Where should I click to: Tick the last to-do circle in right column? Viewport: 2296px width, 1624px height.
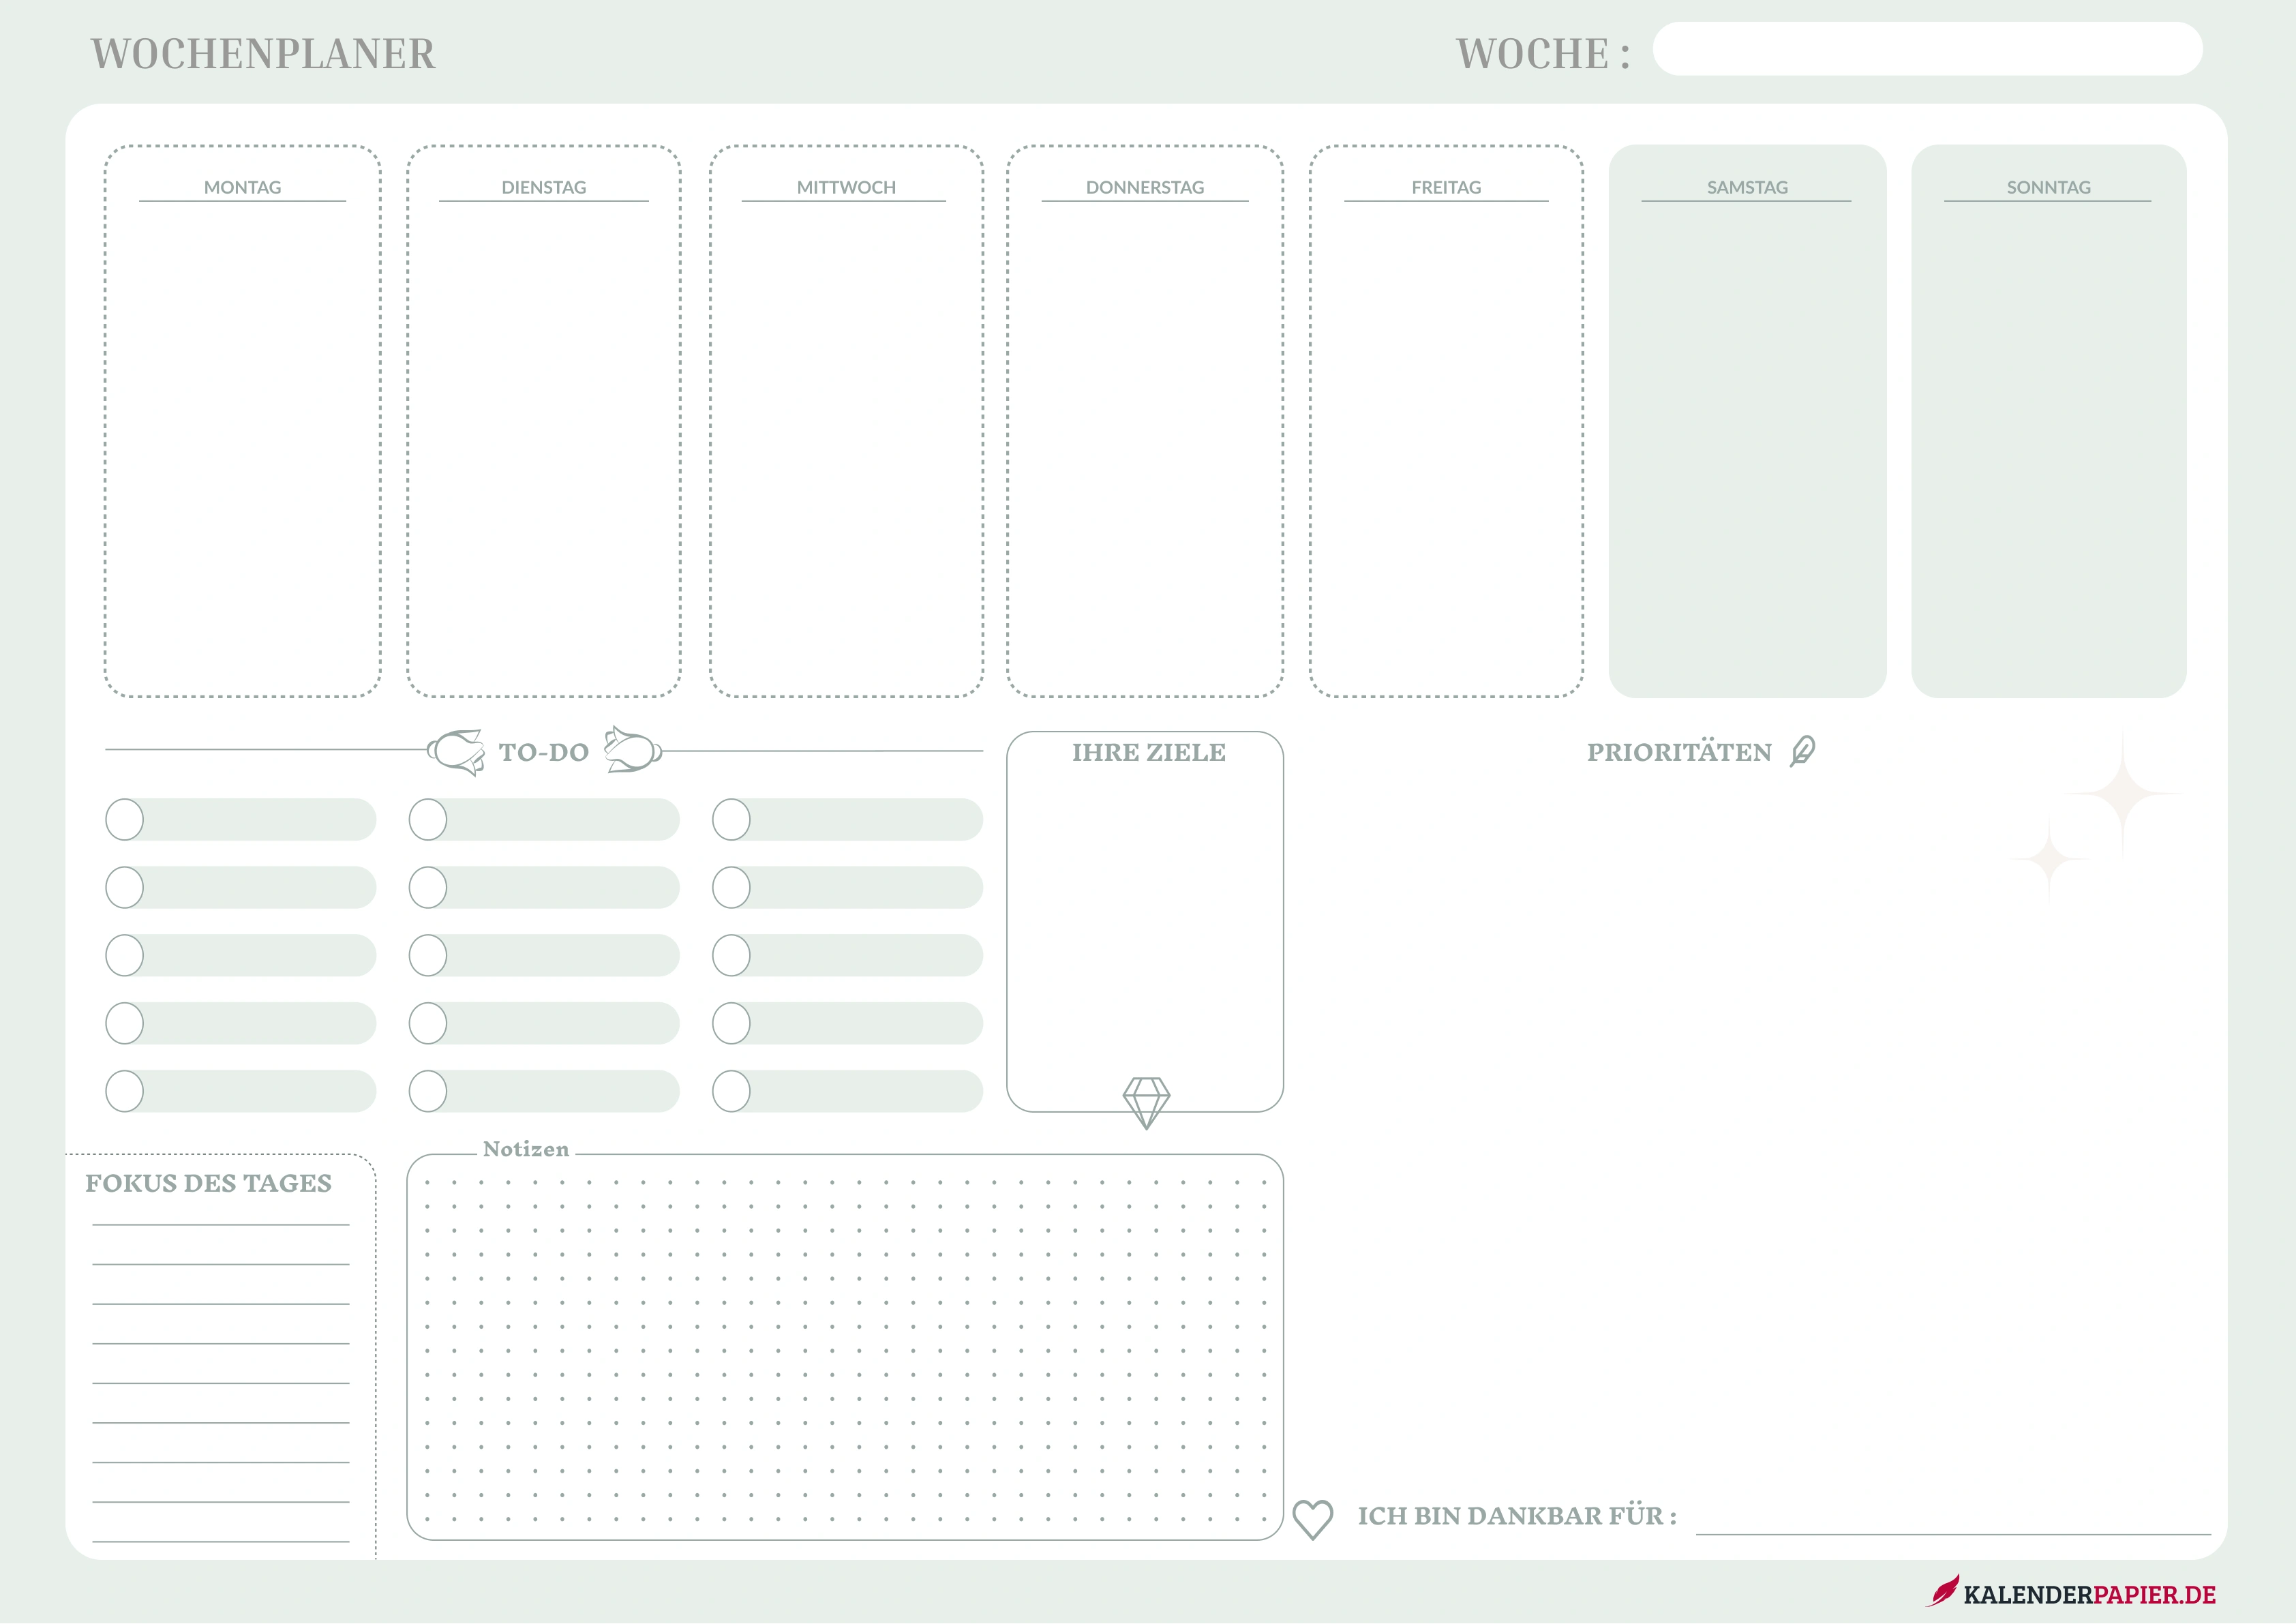[x=731, y=1091]
